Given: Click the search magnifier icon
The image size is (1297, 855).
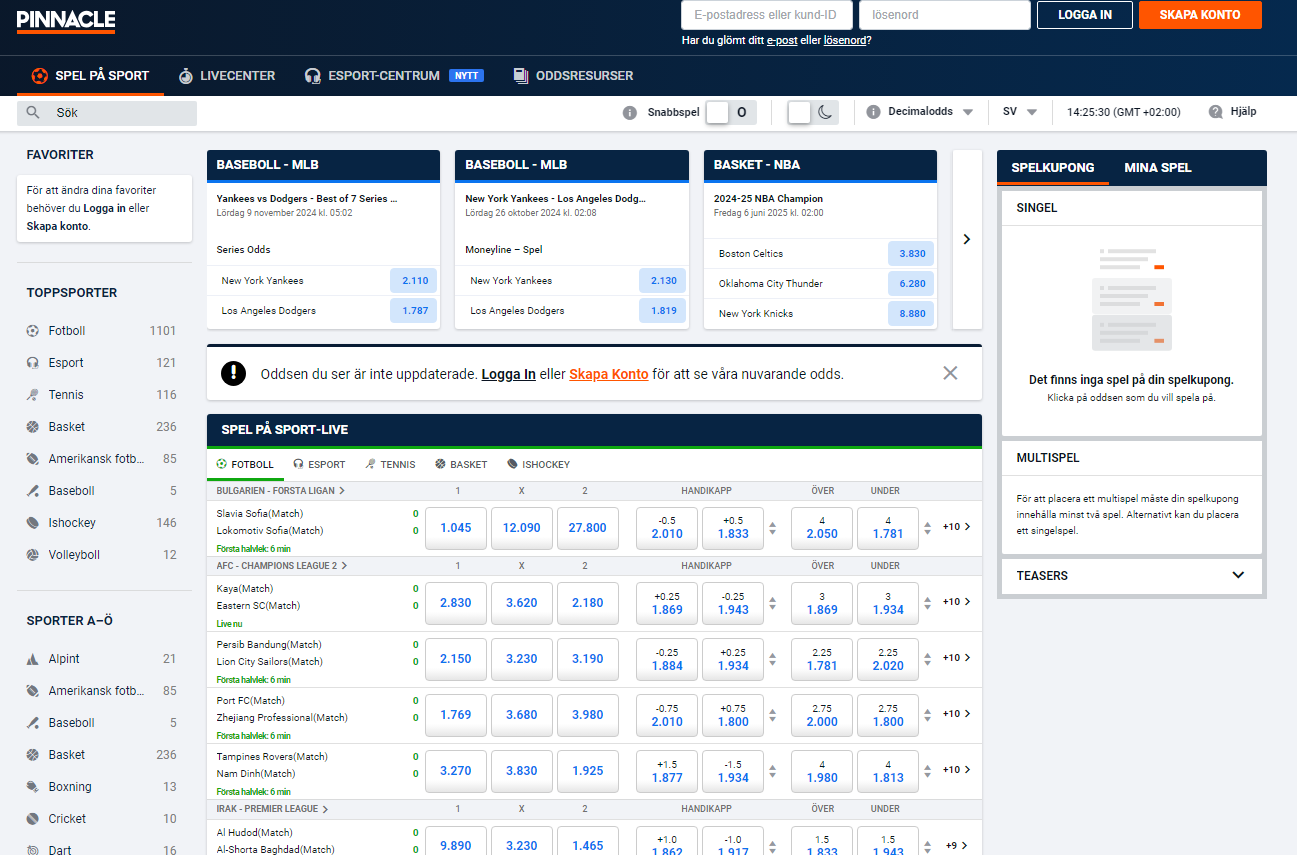Looking at the screenshot, I should (x=33, y=113).
